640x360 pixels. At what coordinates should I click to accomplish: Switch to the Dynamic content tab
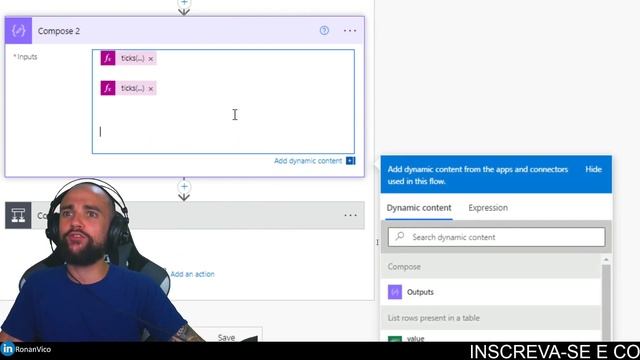pyautogui.click(x=419, y=208)
